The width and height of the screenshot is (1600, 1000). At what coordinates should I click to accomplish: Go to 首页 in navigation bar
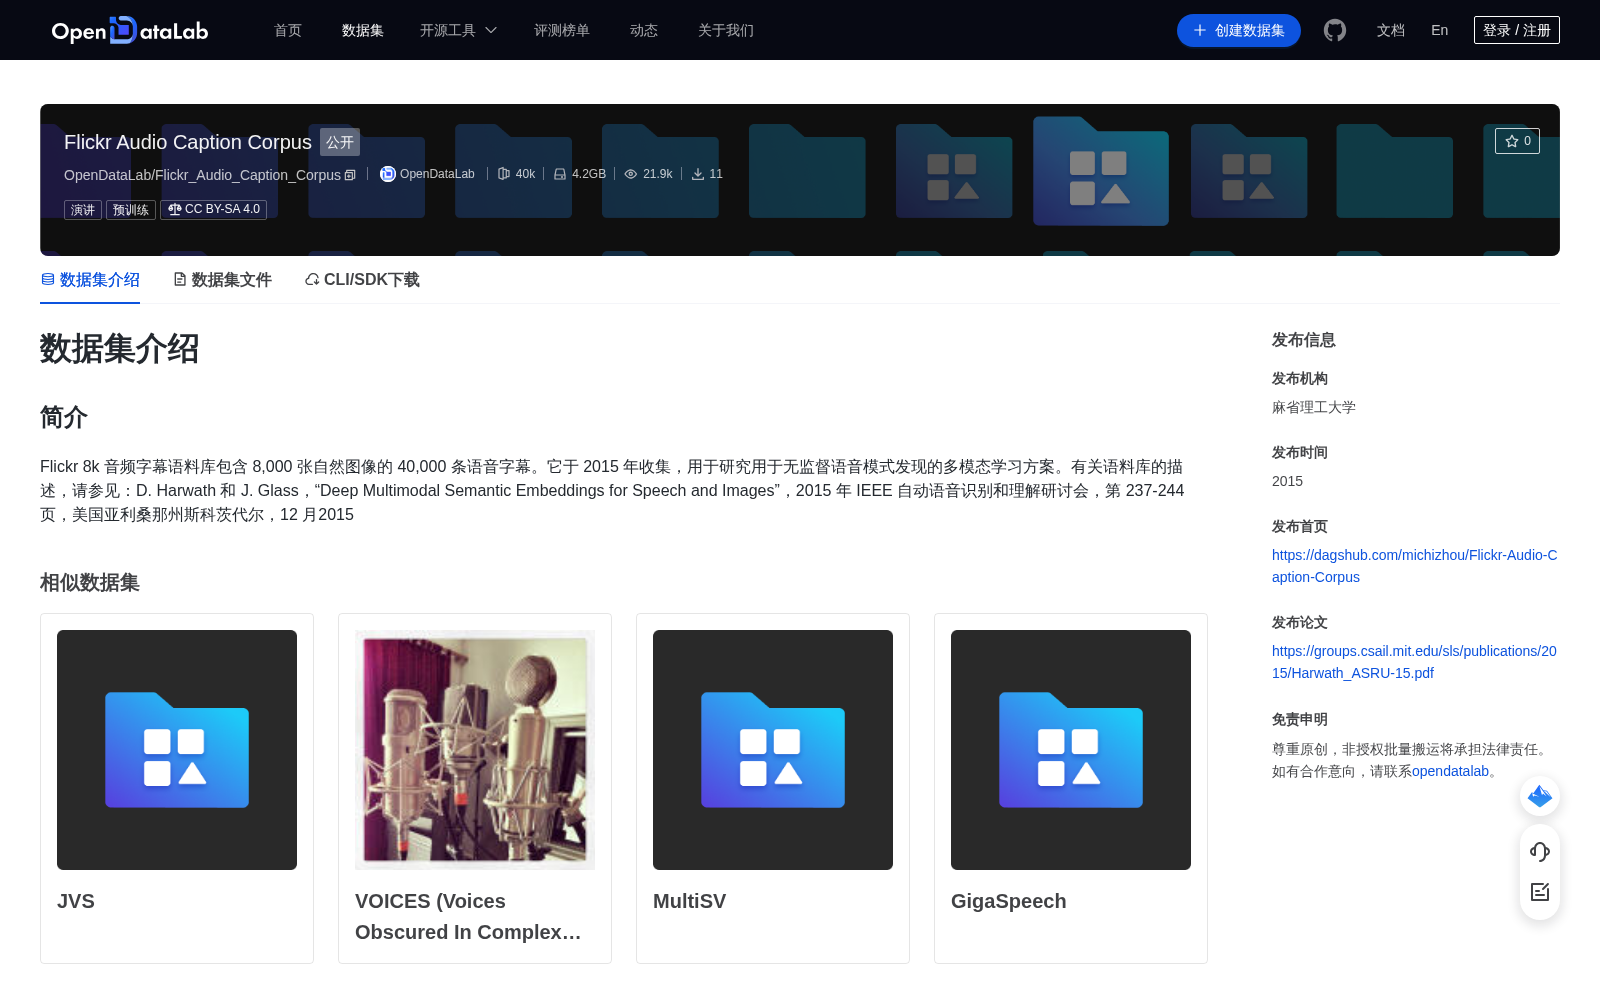288,30
